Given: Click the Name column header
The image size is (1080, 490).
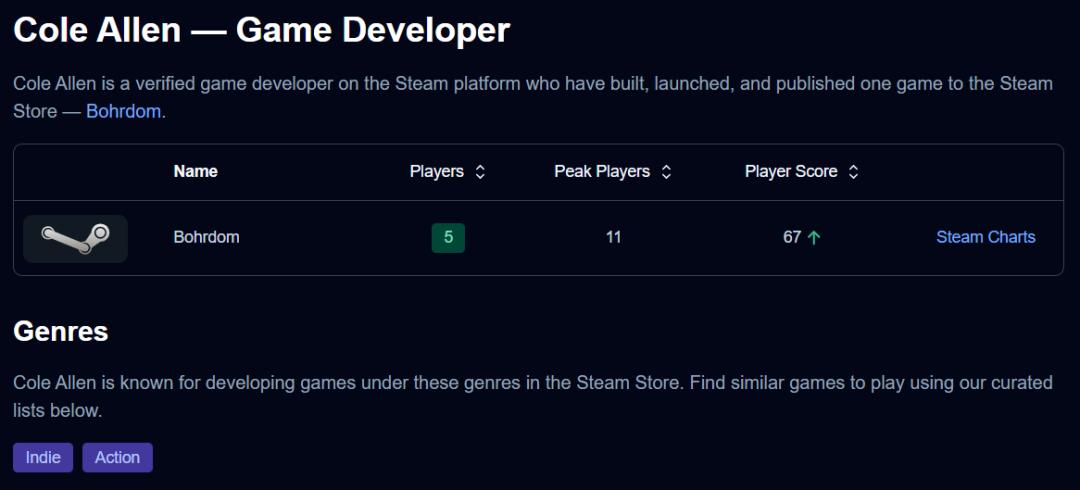Looking at the screenshot, I should tap(195, 171).
